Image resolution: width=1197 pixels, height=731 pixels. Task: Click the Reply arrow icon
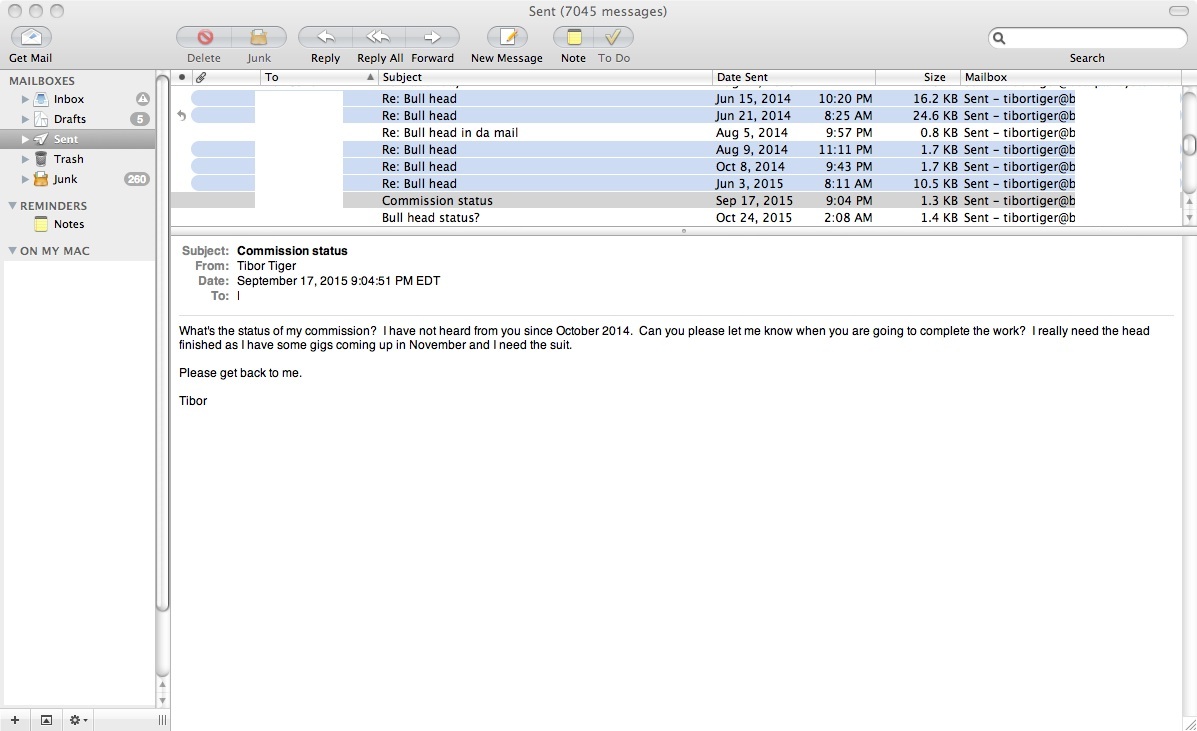[x=325, y=37]
